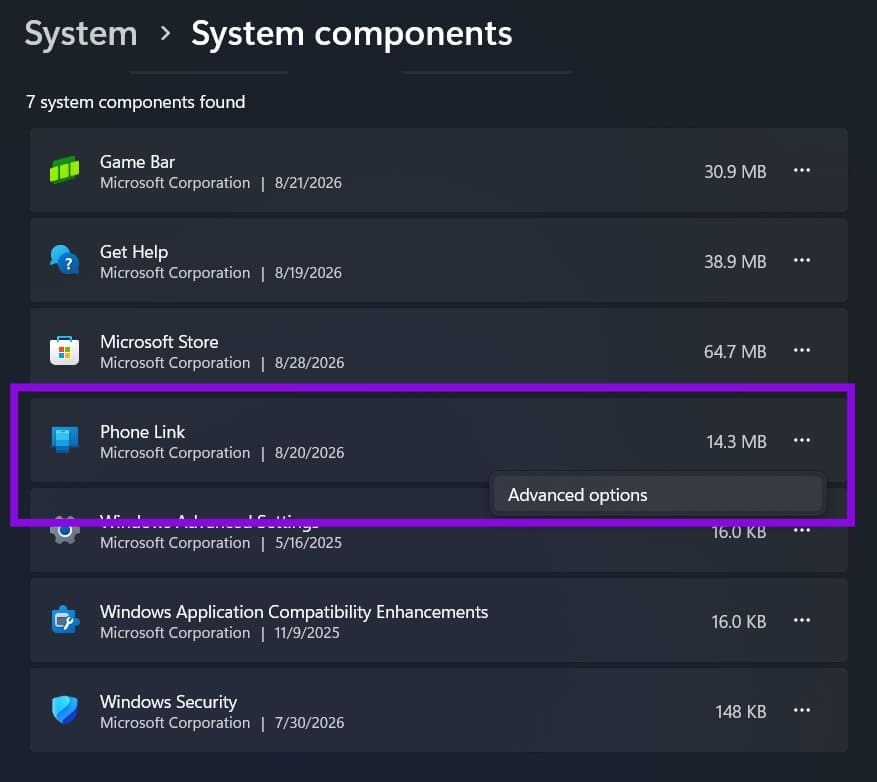Open the three-dot menu in the 5/16/2025 row
Image resolution: width=877 pixels, height=782 pixels.
click(801, 530)
